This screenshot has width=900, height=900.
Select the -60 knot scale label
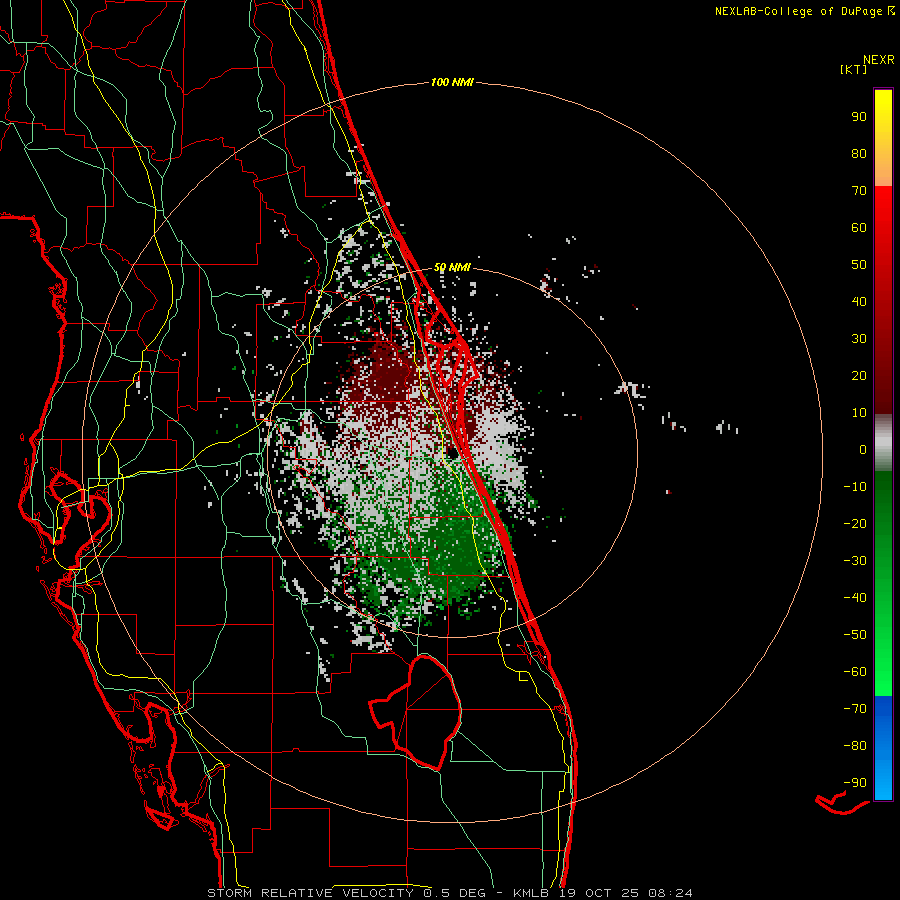click(x=855, y=672)
